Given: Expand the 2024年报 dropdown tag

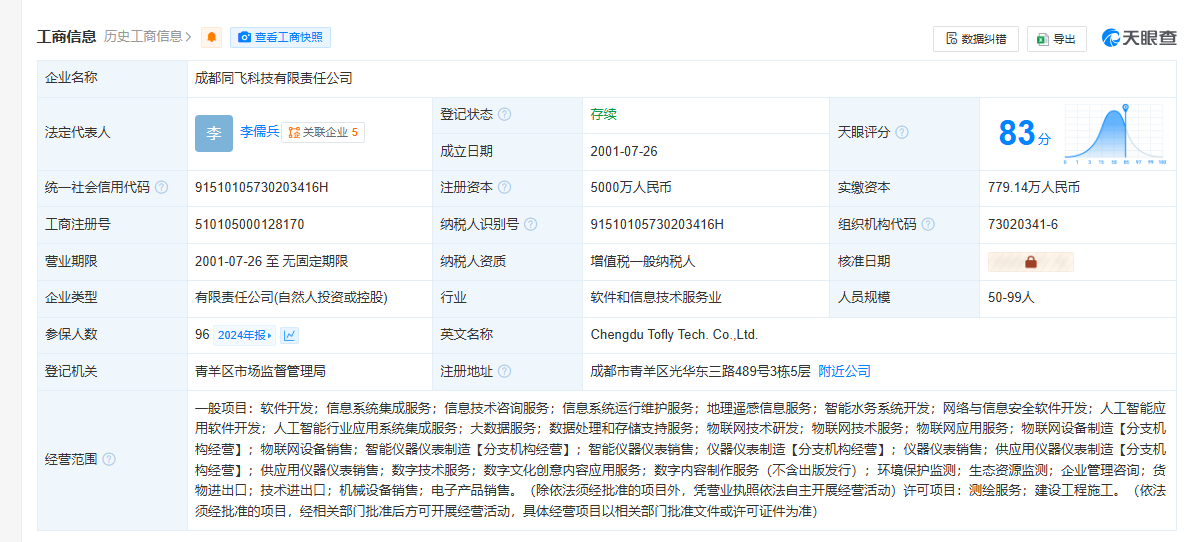Looking at the screenshot, I should [245, 335].
